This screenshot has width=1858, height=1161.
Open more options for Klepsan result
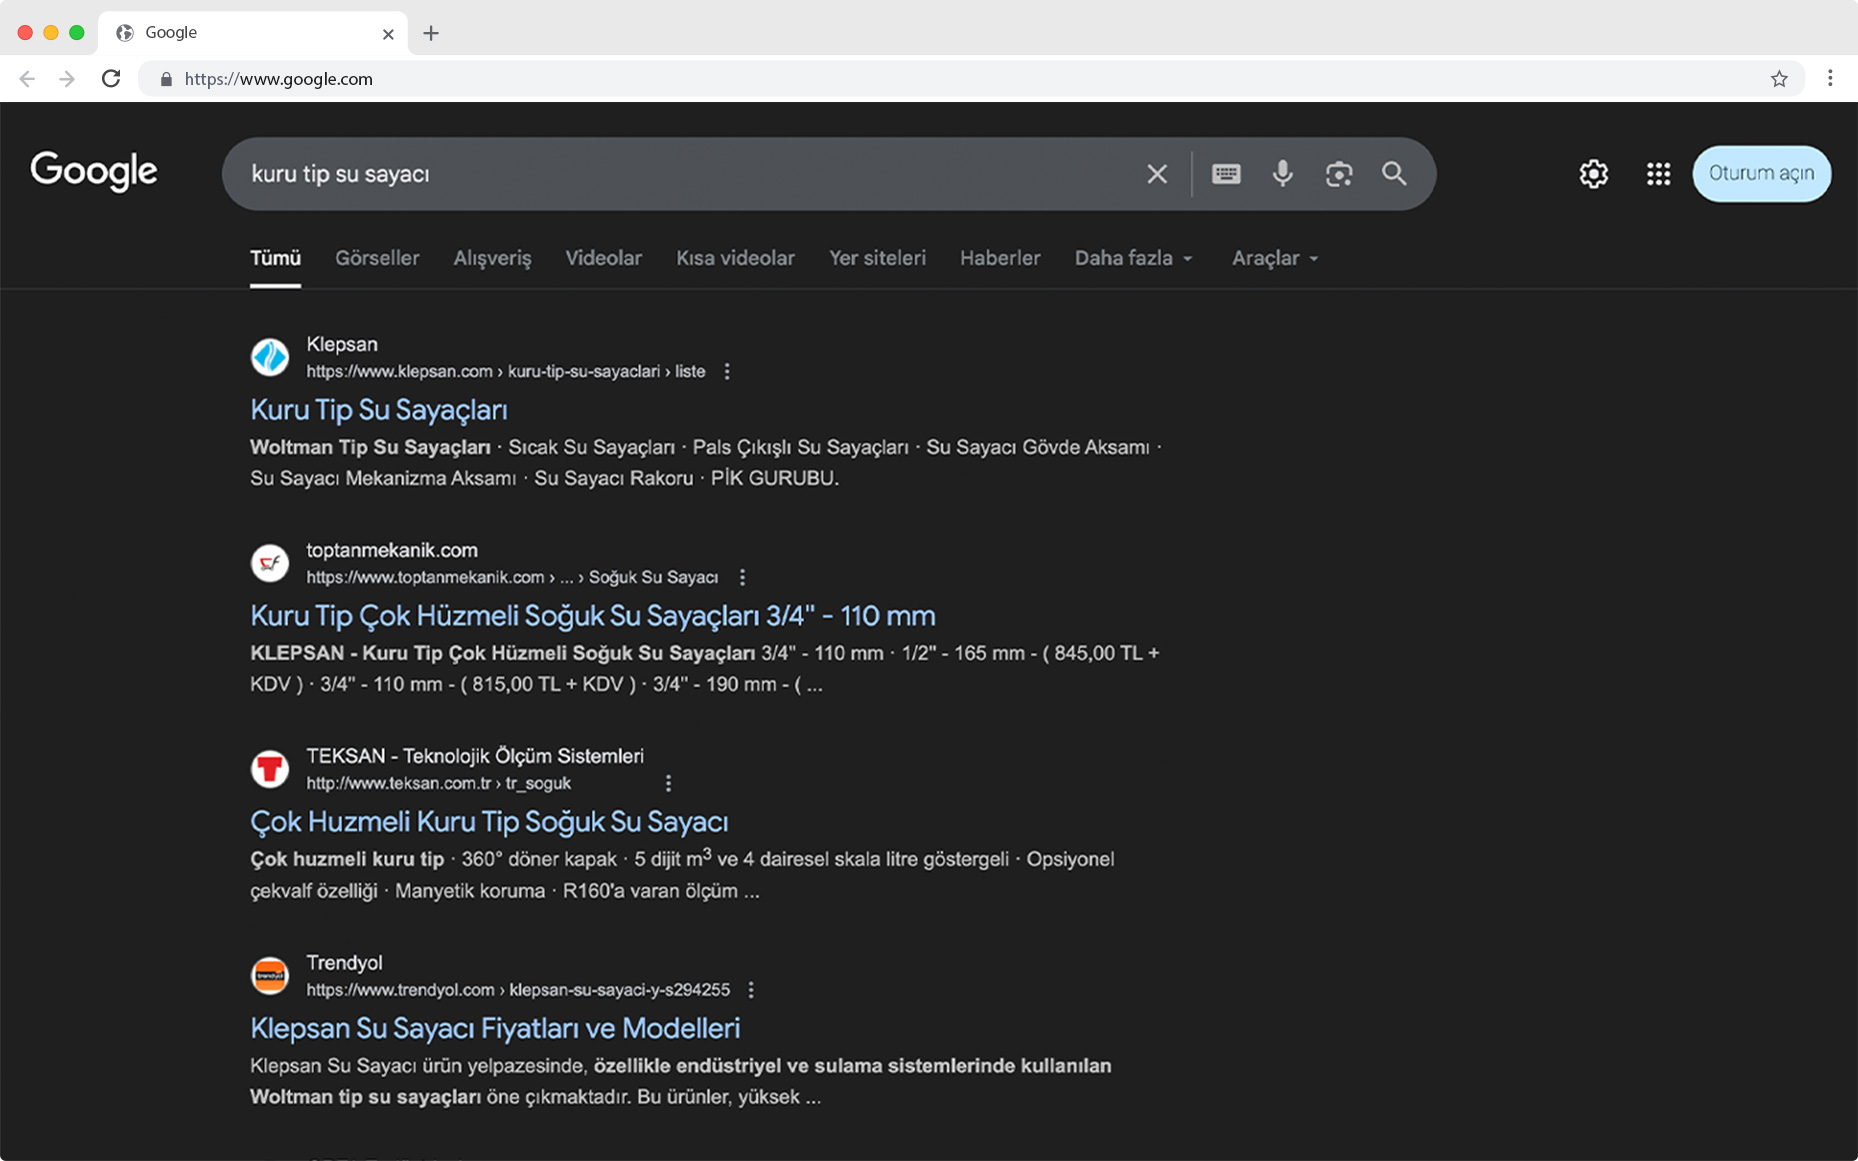coord(727,372)
